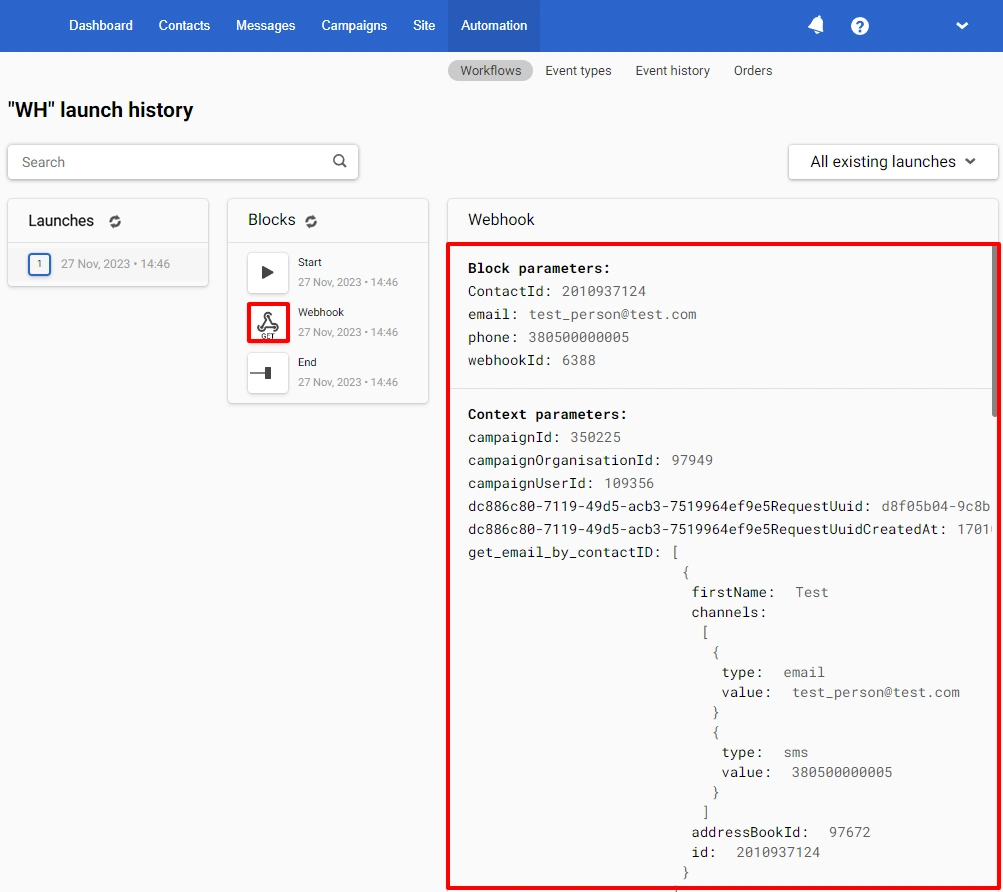Switch to Event types tab
Screen dimensions: 1003x892
pos(578,70)
